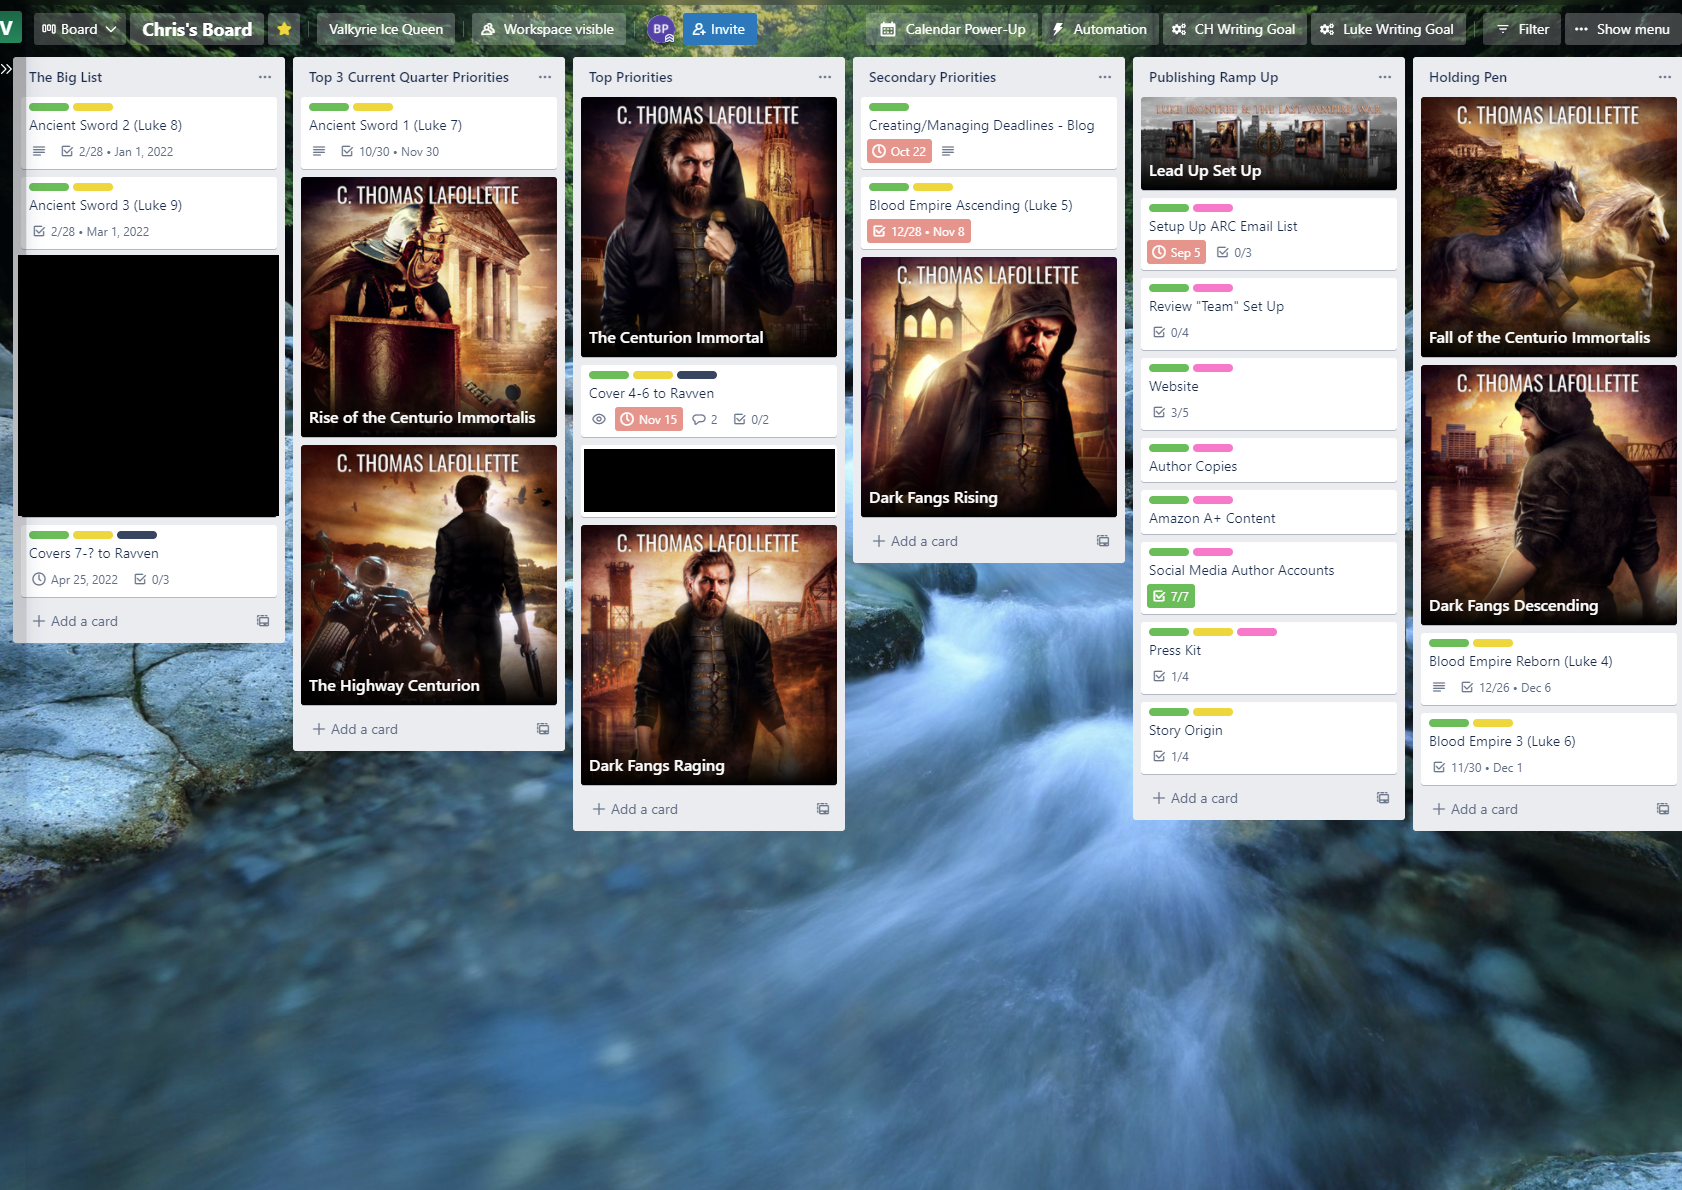Create from template in Top Priorities
Image resolution: width=1682 pixels, height=1190 pixels.
823,809
